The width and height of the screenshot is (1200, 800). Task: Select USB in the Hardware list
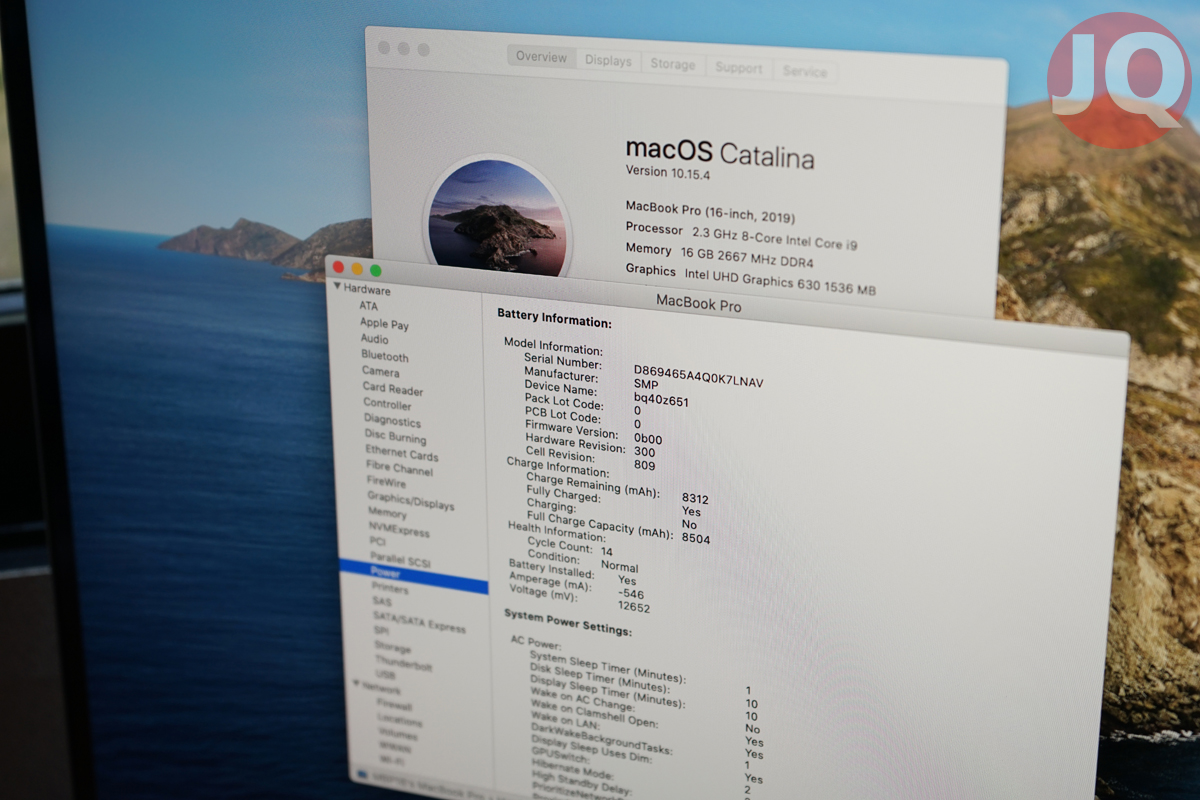[x=385, y=676]
